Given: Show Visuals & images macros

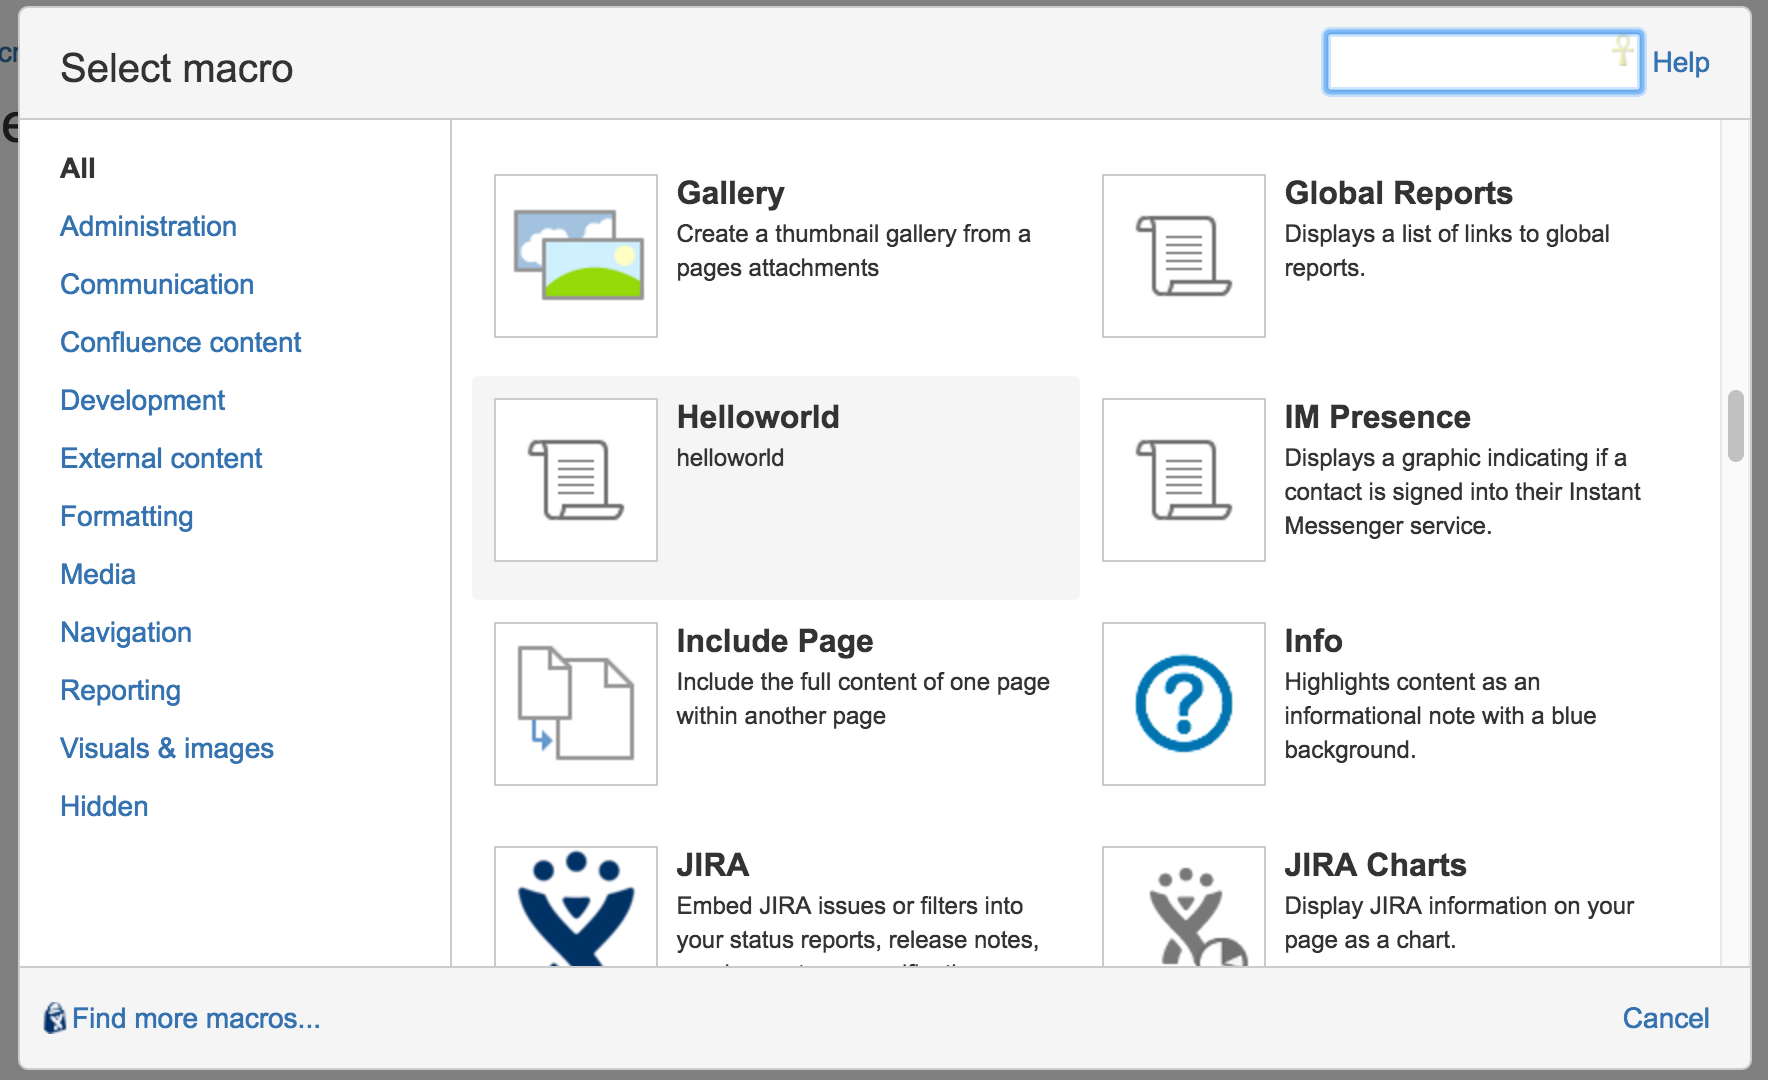Looking at the screenshot, I should point(166,748).
